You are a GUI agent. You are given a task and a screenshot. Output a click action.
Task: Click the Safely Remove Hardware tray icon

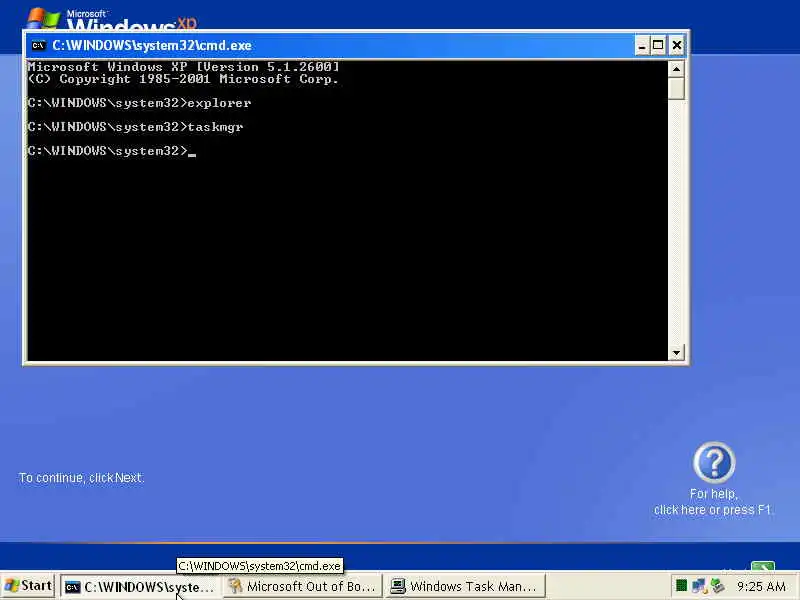coord(717,585)
